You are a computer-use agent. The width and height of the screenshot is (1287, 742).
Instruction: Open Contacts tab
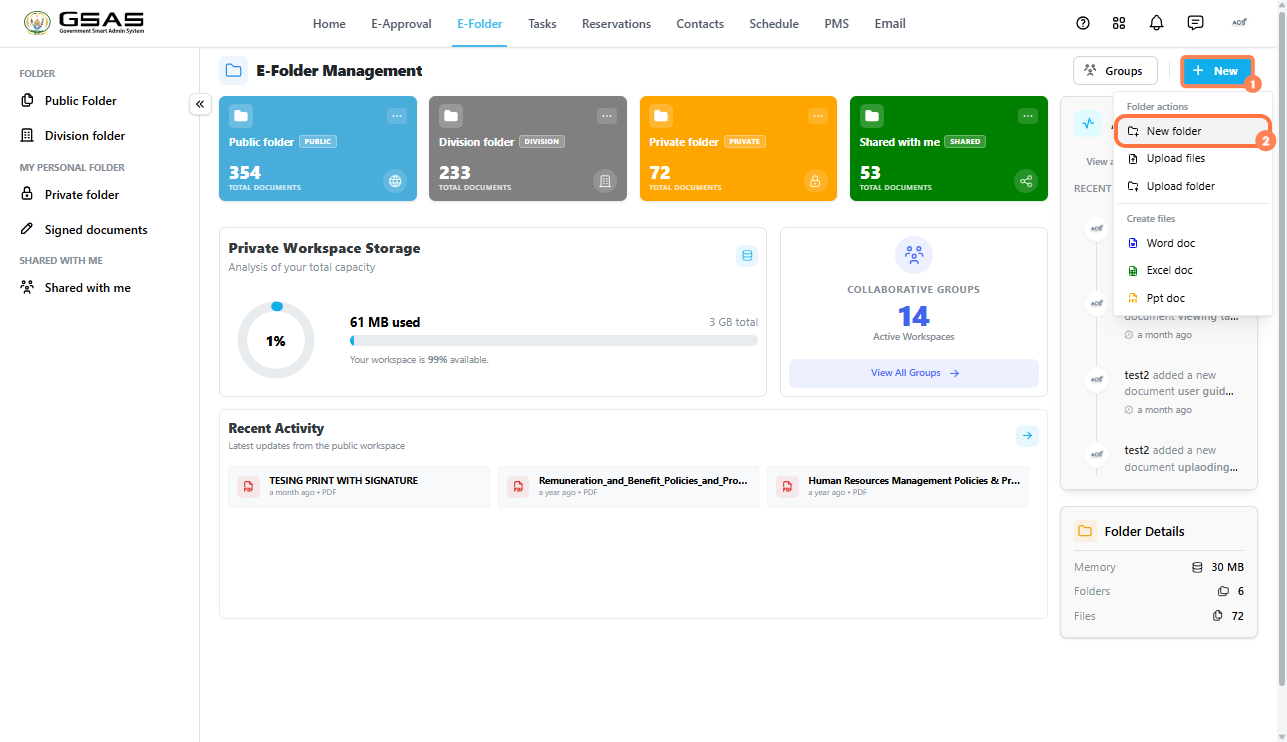[700, 24]
